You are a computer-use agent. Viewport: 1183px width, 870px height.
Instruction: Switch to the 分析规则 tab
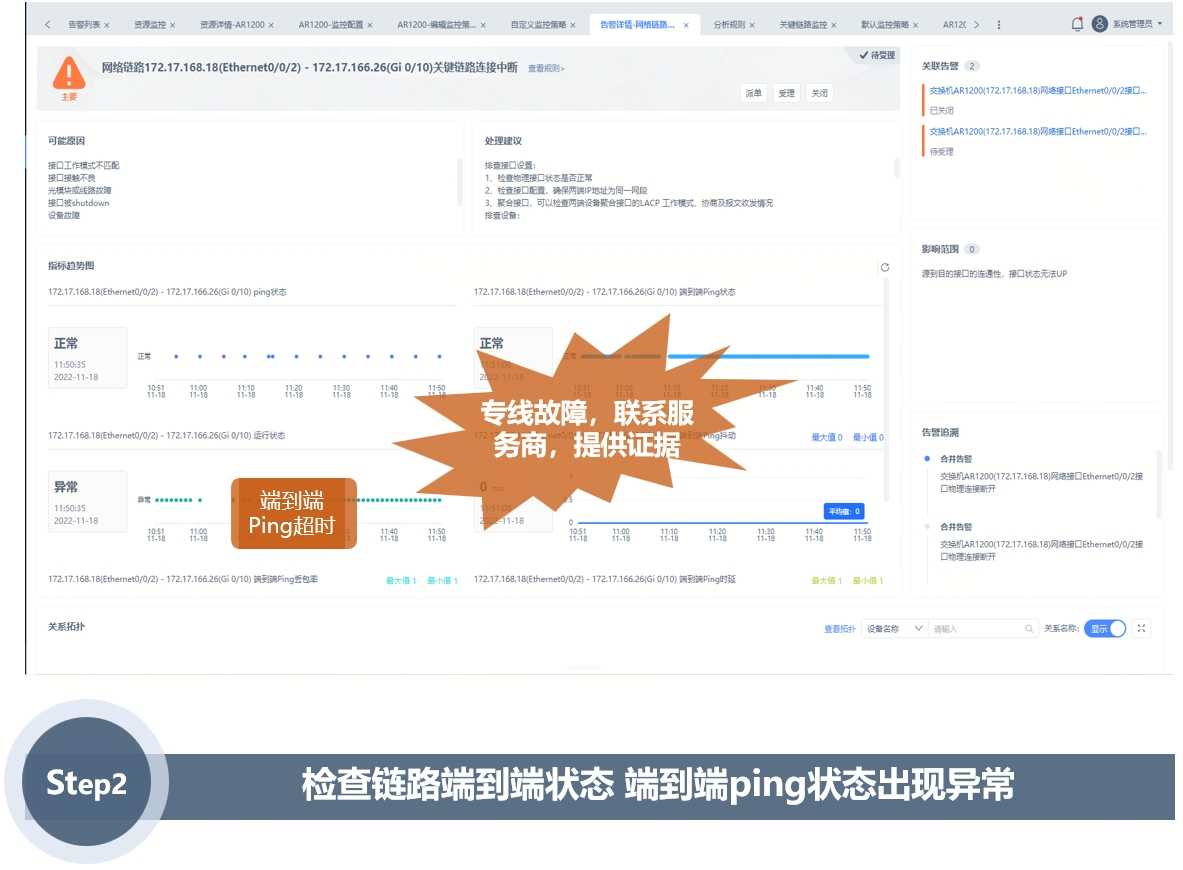tap(729, 25)
